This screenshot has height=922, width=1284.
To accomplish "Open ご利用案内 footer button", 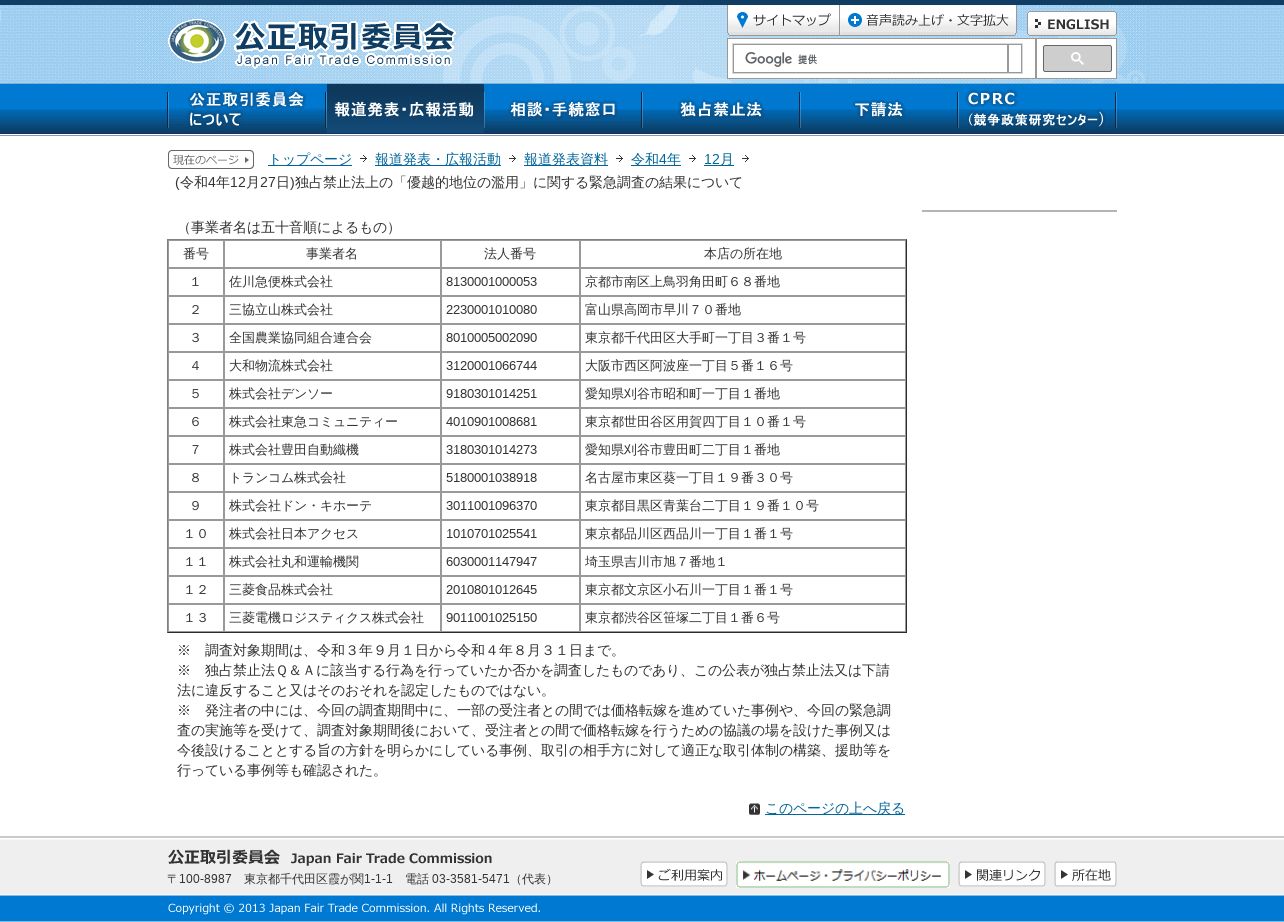I will click(x=684, y=874).
